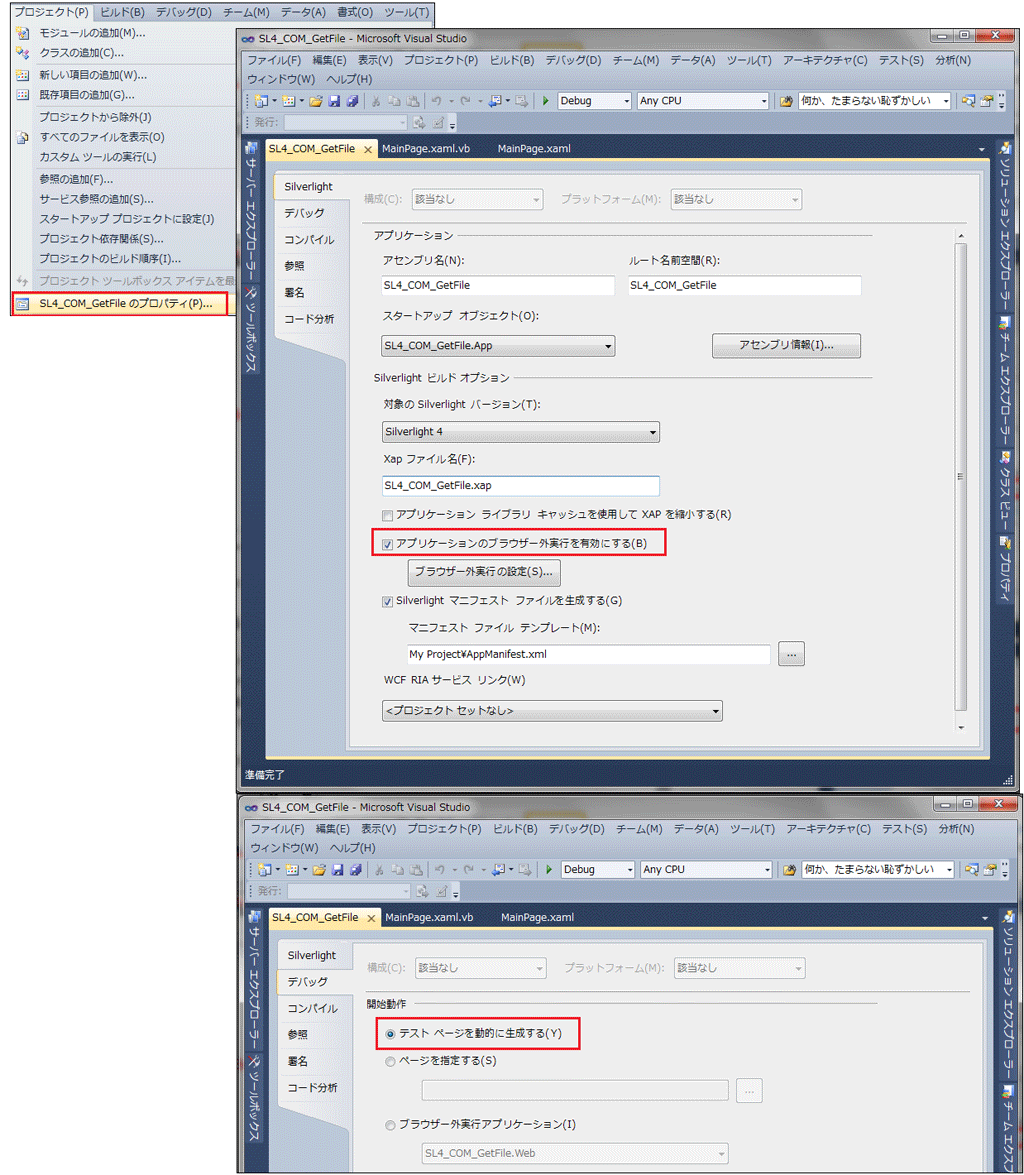This screenshot has width=1024, height=1175.
Task: Click SL4_COM_GetFile properties menu entry
Action: point(120,304)
